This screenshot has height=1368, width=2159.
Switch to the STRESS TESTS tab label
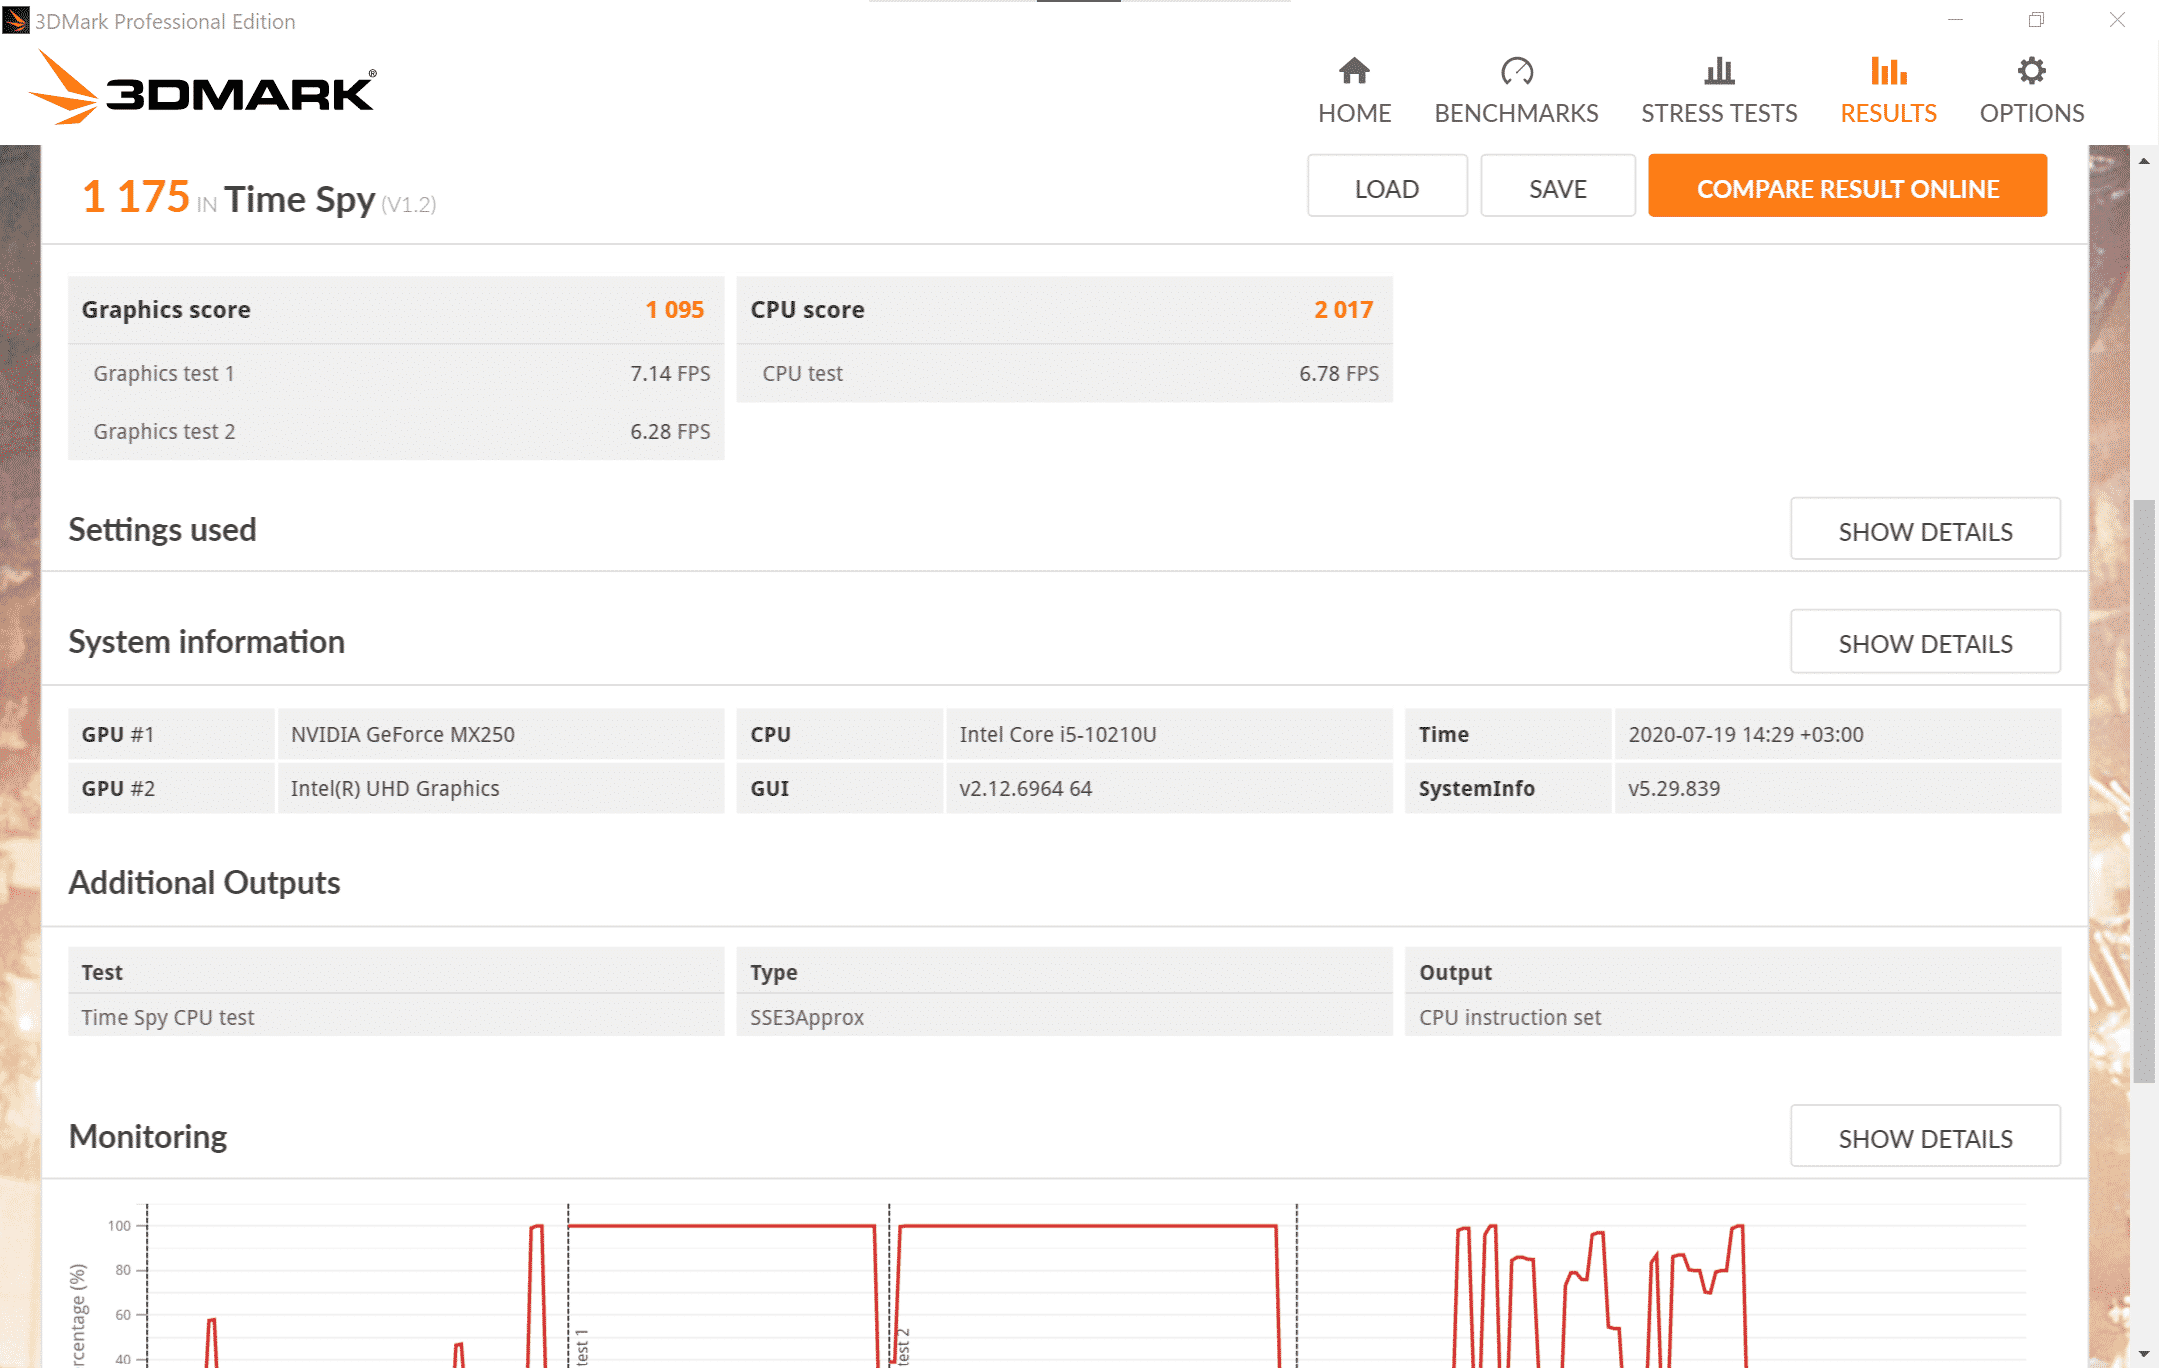pyautogui.click(x=1719, y=113)
